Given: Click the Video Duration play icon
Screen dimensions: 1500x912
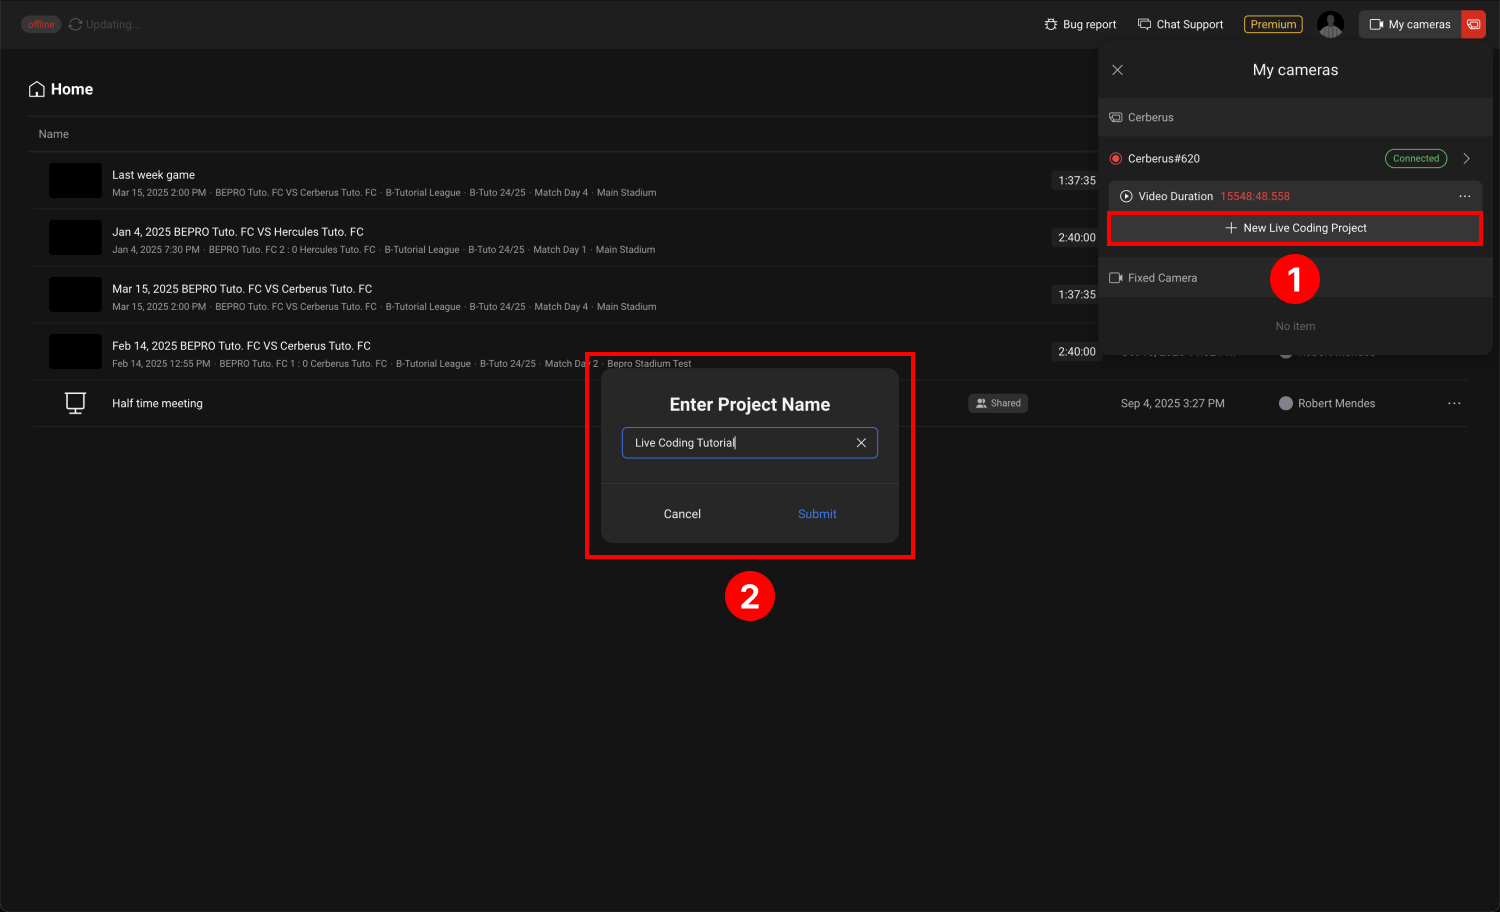Looking at the screenshot, I should (x=1126, y=196).
